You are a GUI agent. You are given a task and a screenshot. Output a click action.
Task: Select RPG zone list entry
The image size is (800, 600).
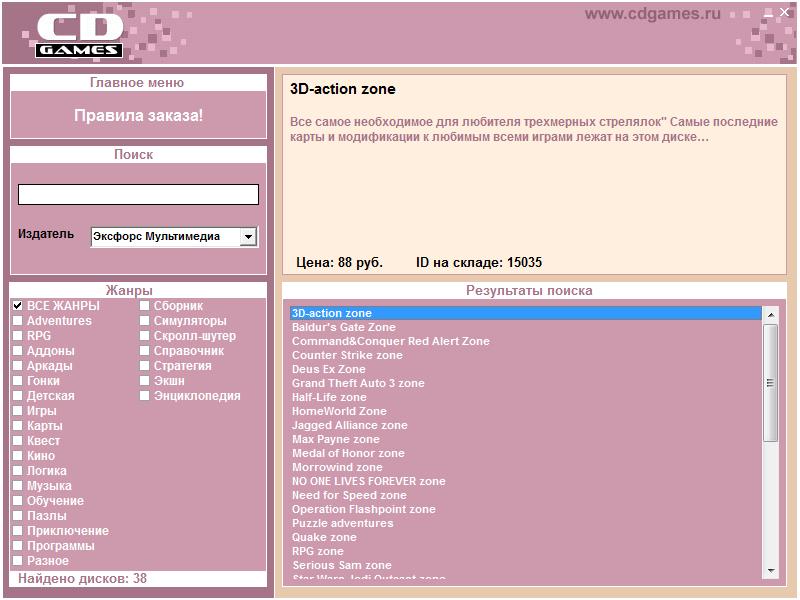526,552
